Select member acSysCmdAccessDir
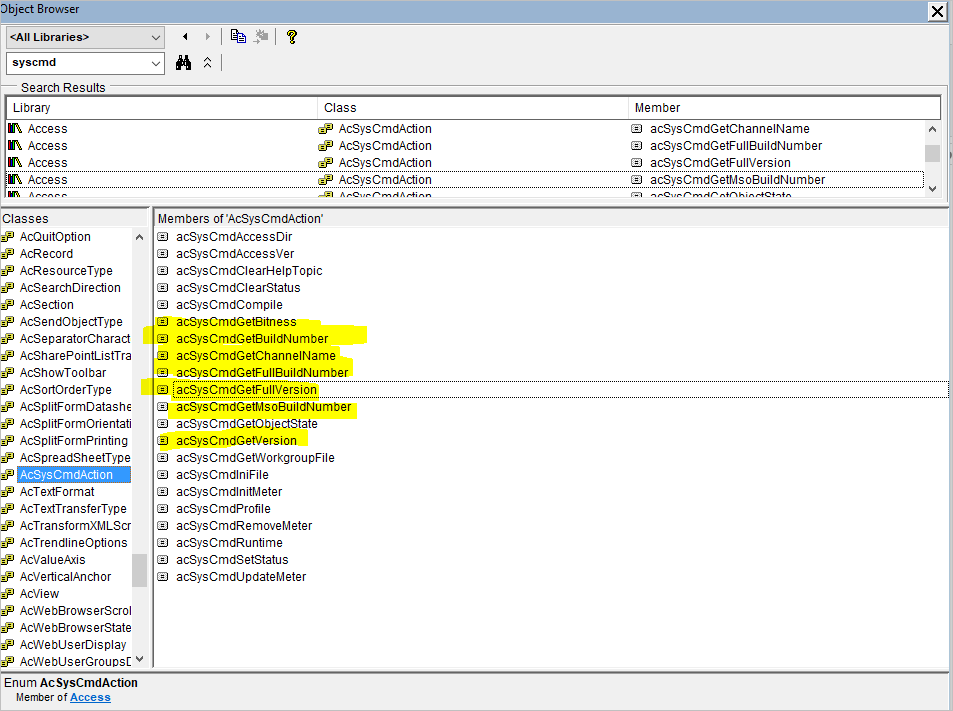 (x=234, y=237)
